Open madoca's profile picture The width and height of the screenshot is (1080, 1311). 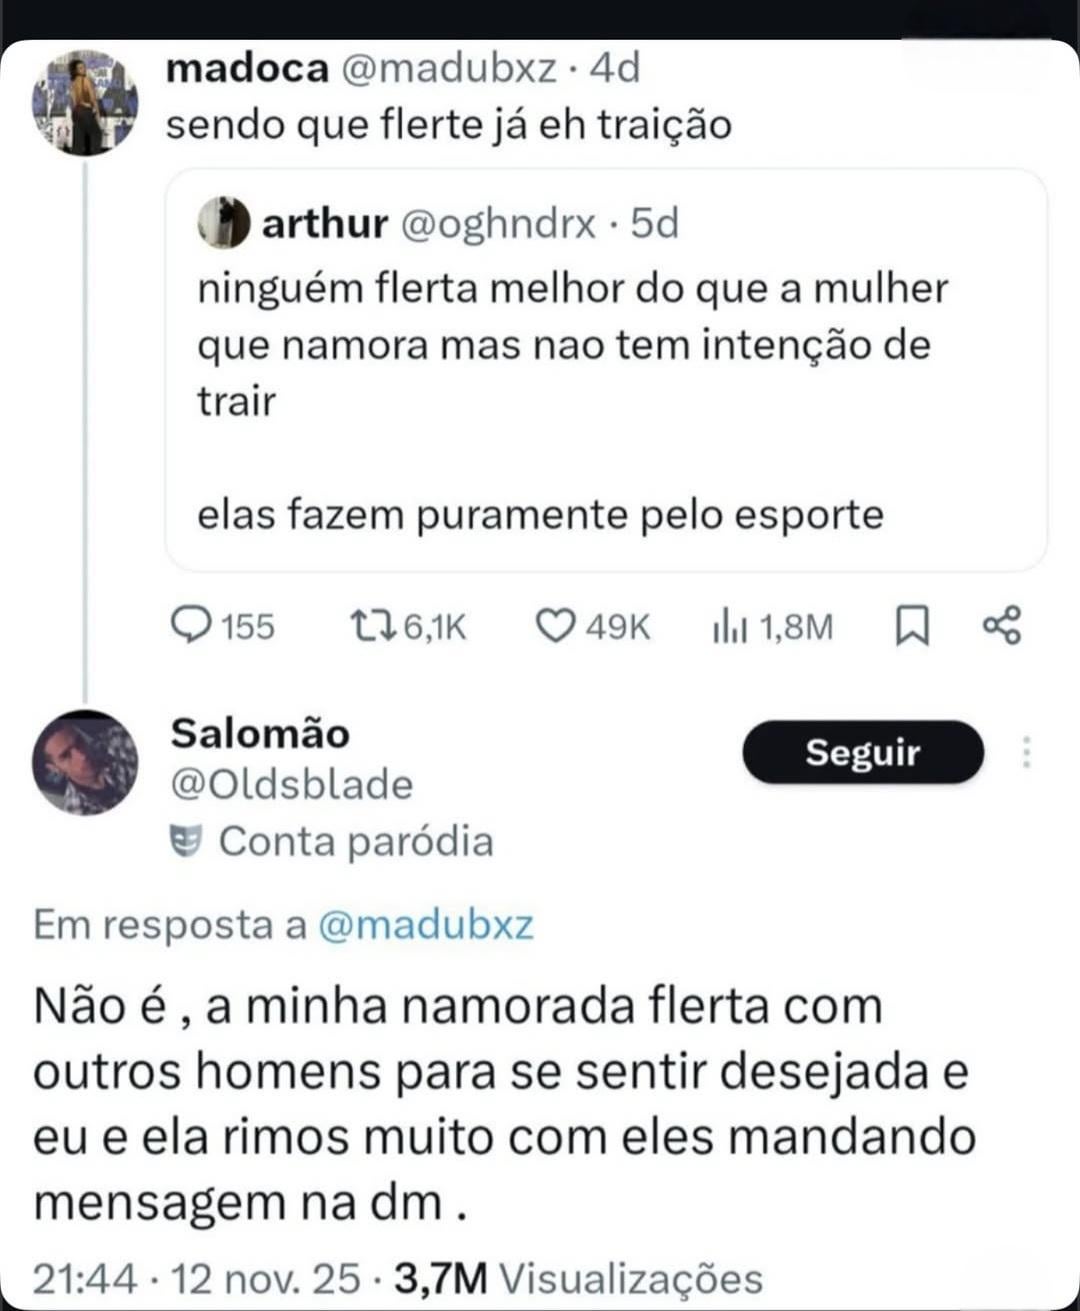(x=85, y=103)
